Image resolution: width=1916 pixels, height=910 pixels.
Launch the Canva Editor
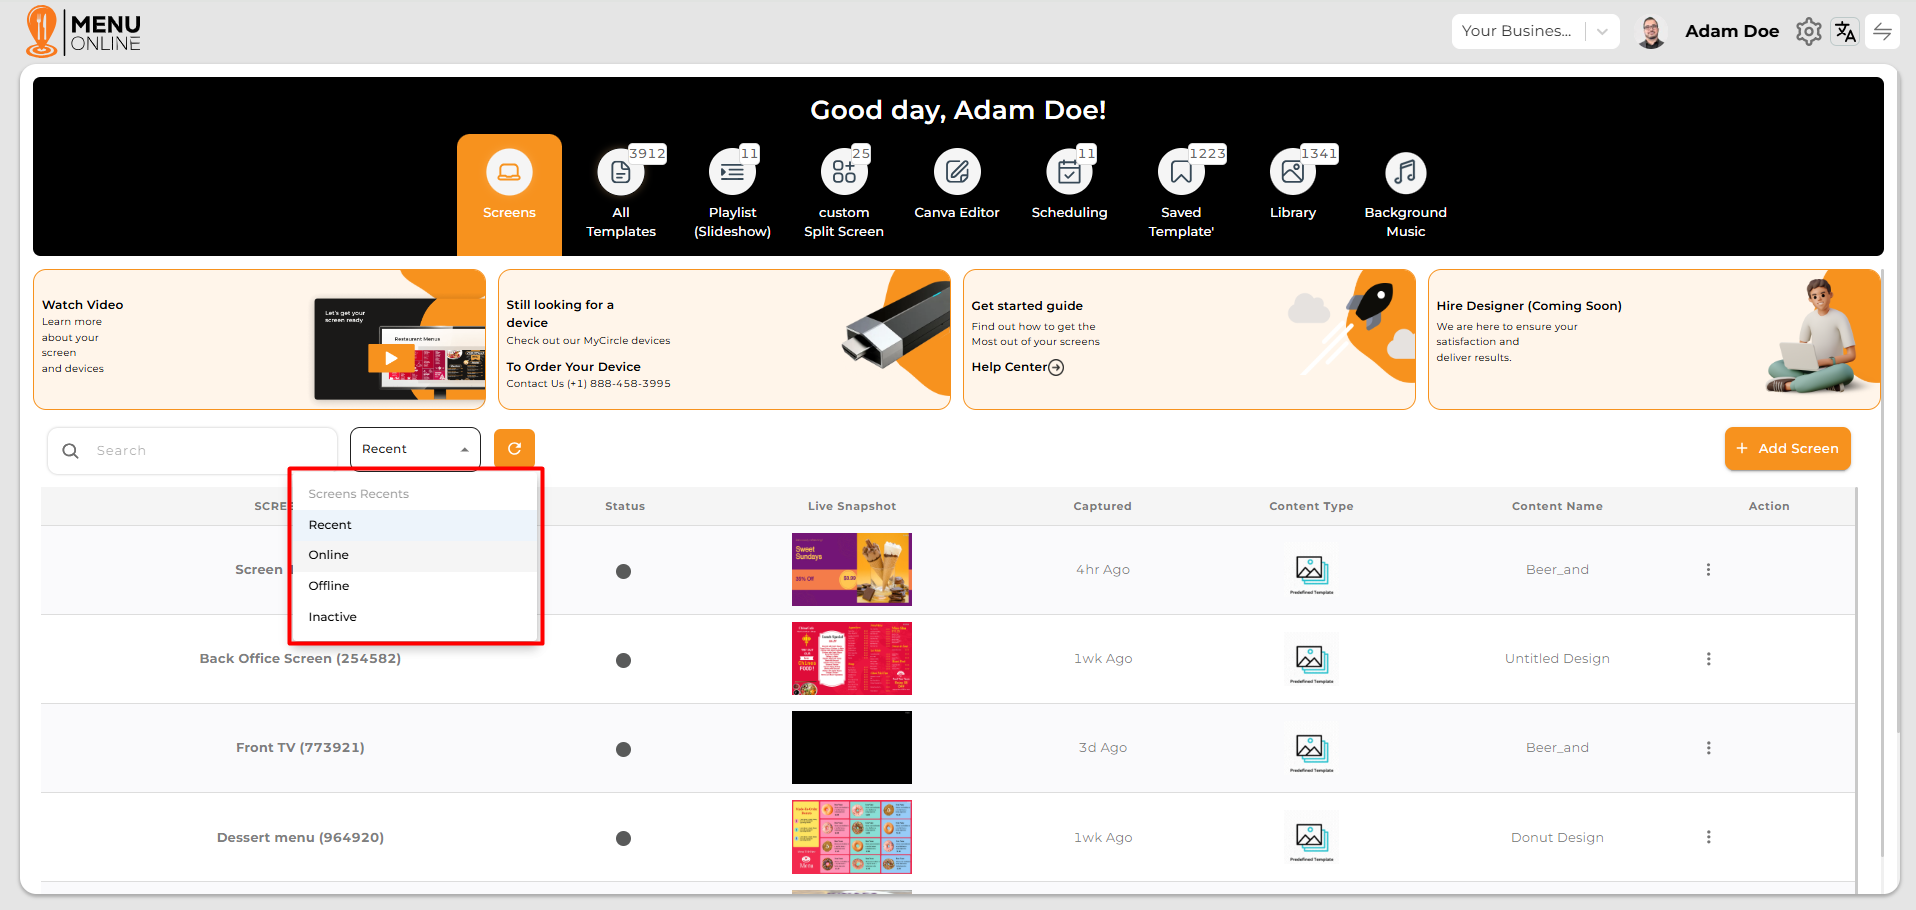(957, 174)
